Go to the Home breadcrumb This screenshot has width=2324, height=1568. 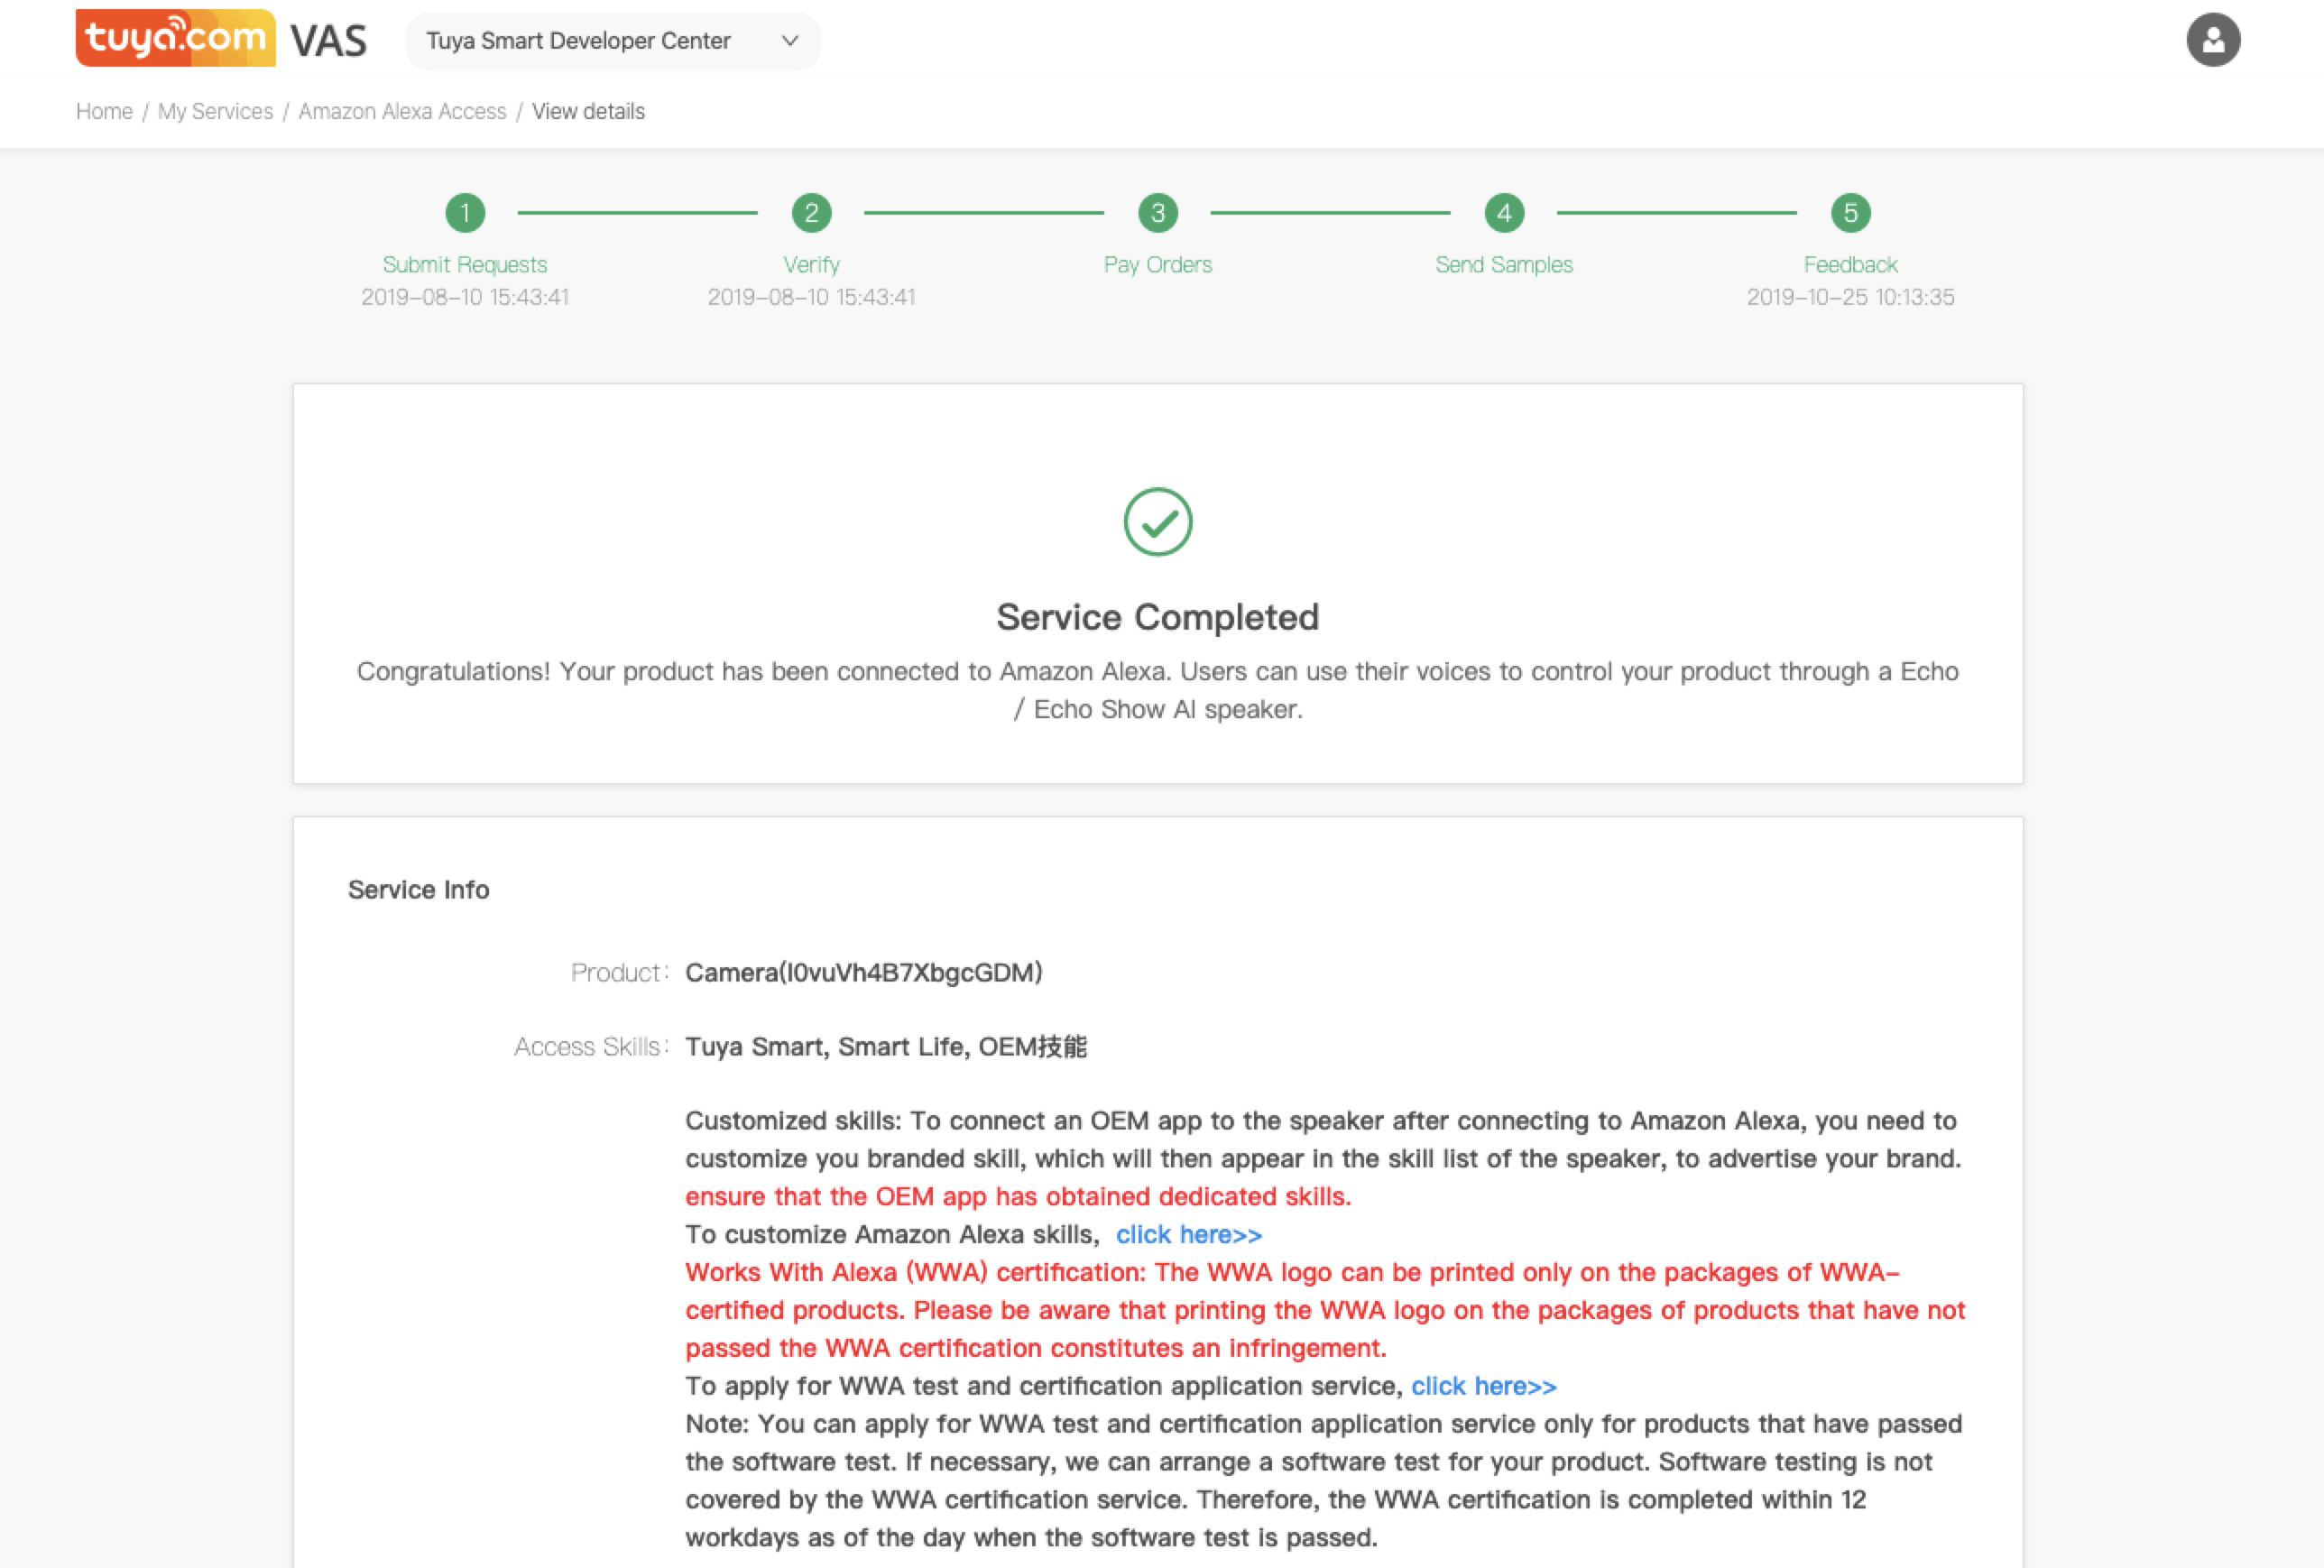[104, 111]
